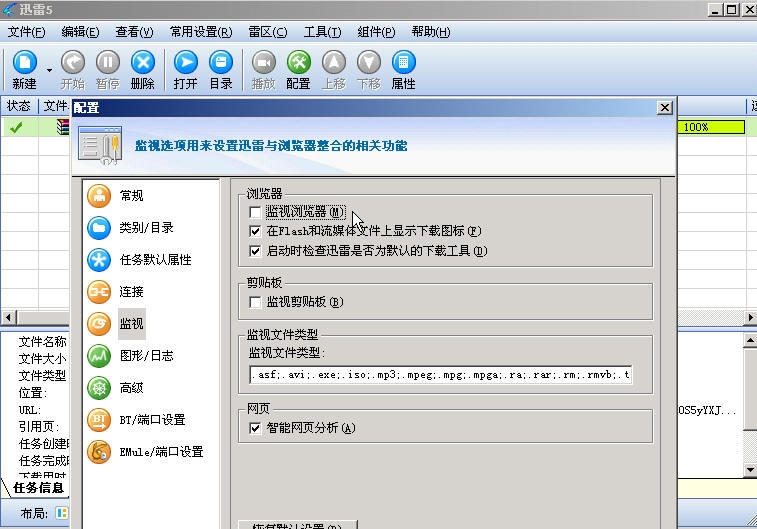Open the 常用设置(R) menu
The image size is (757, 529).
coord(201,32)
